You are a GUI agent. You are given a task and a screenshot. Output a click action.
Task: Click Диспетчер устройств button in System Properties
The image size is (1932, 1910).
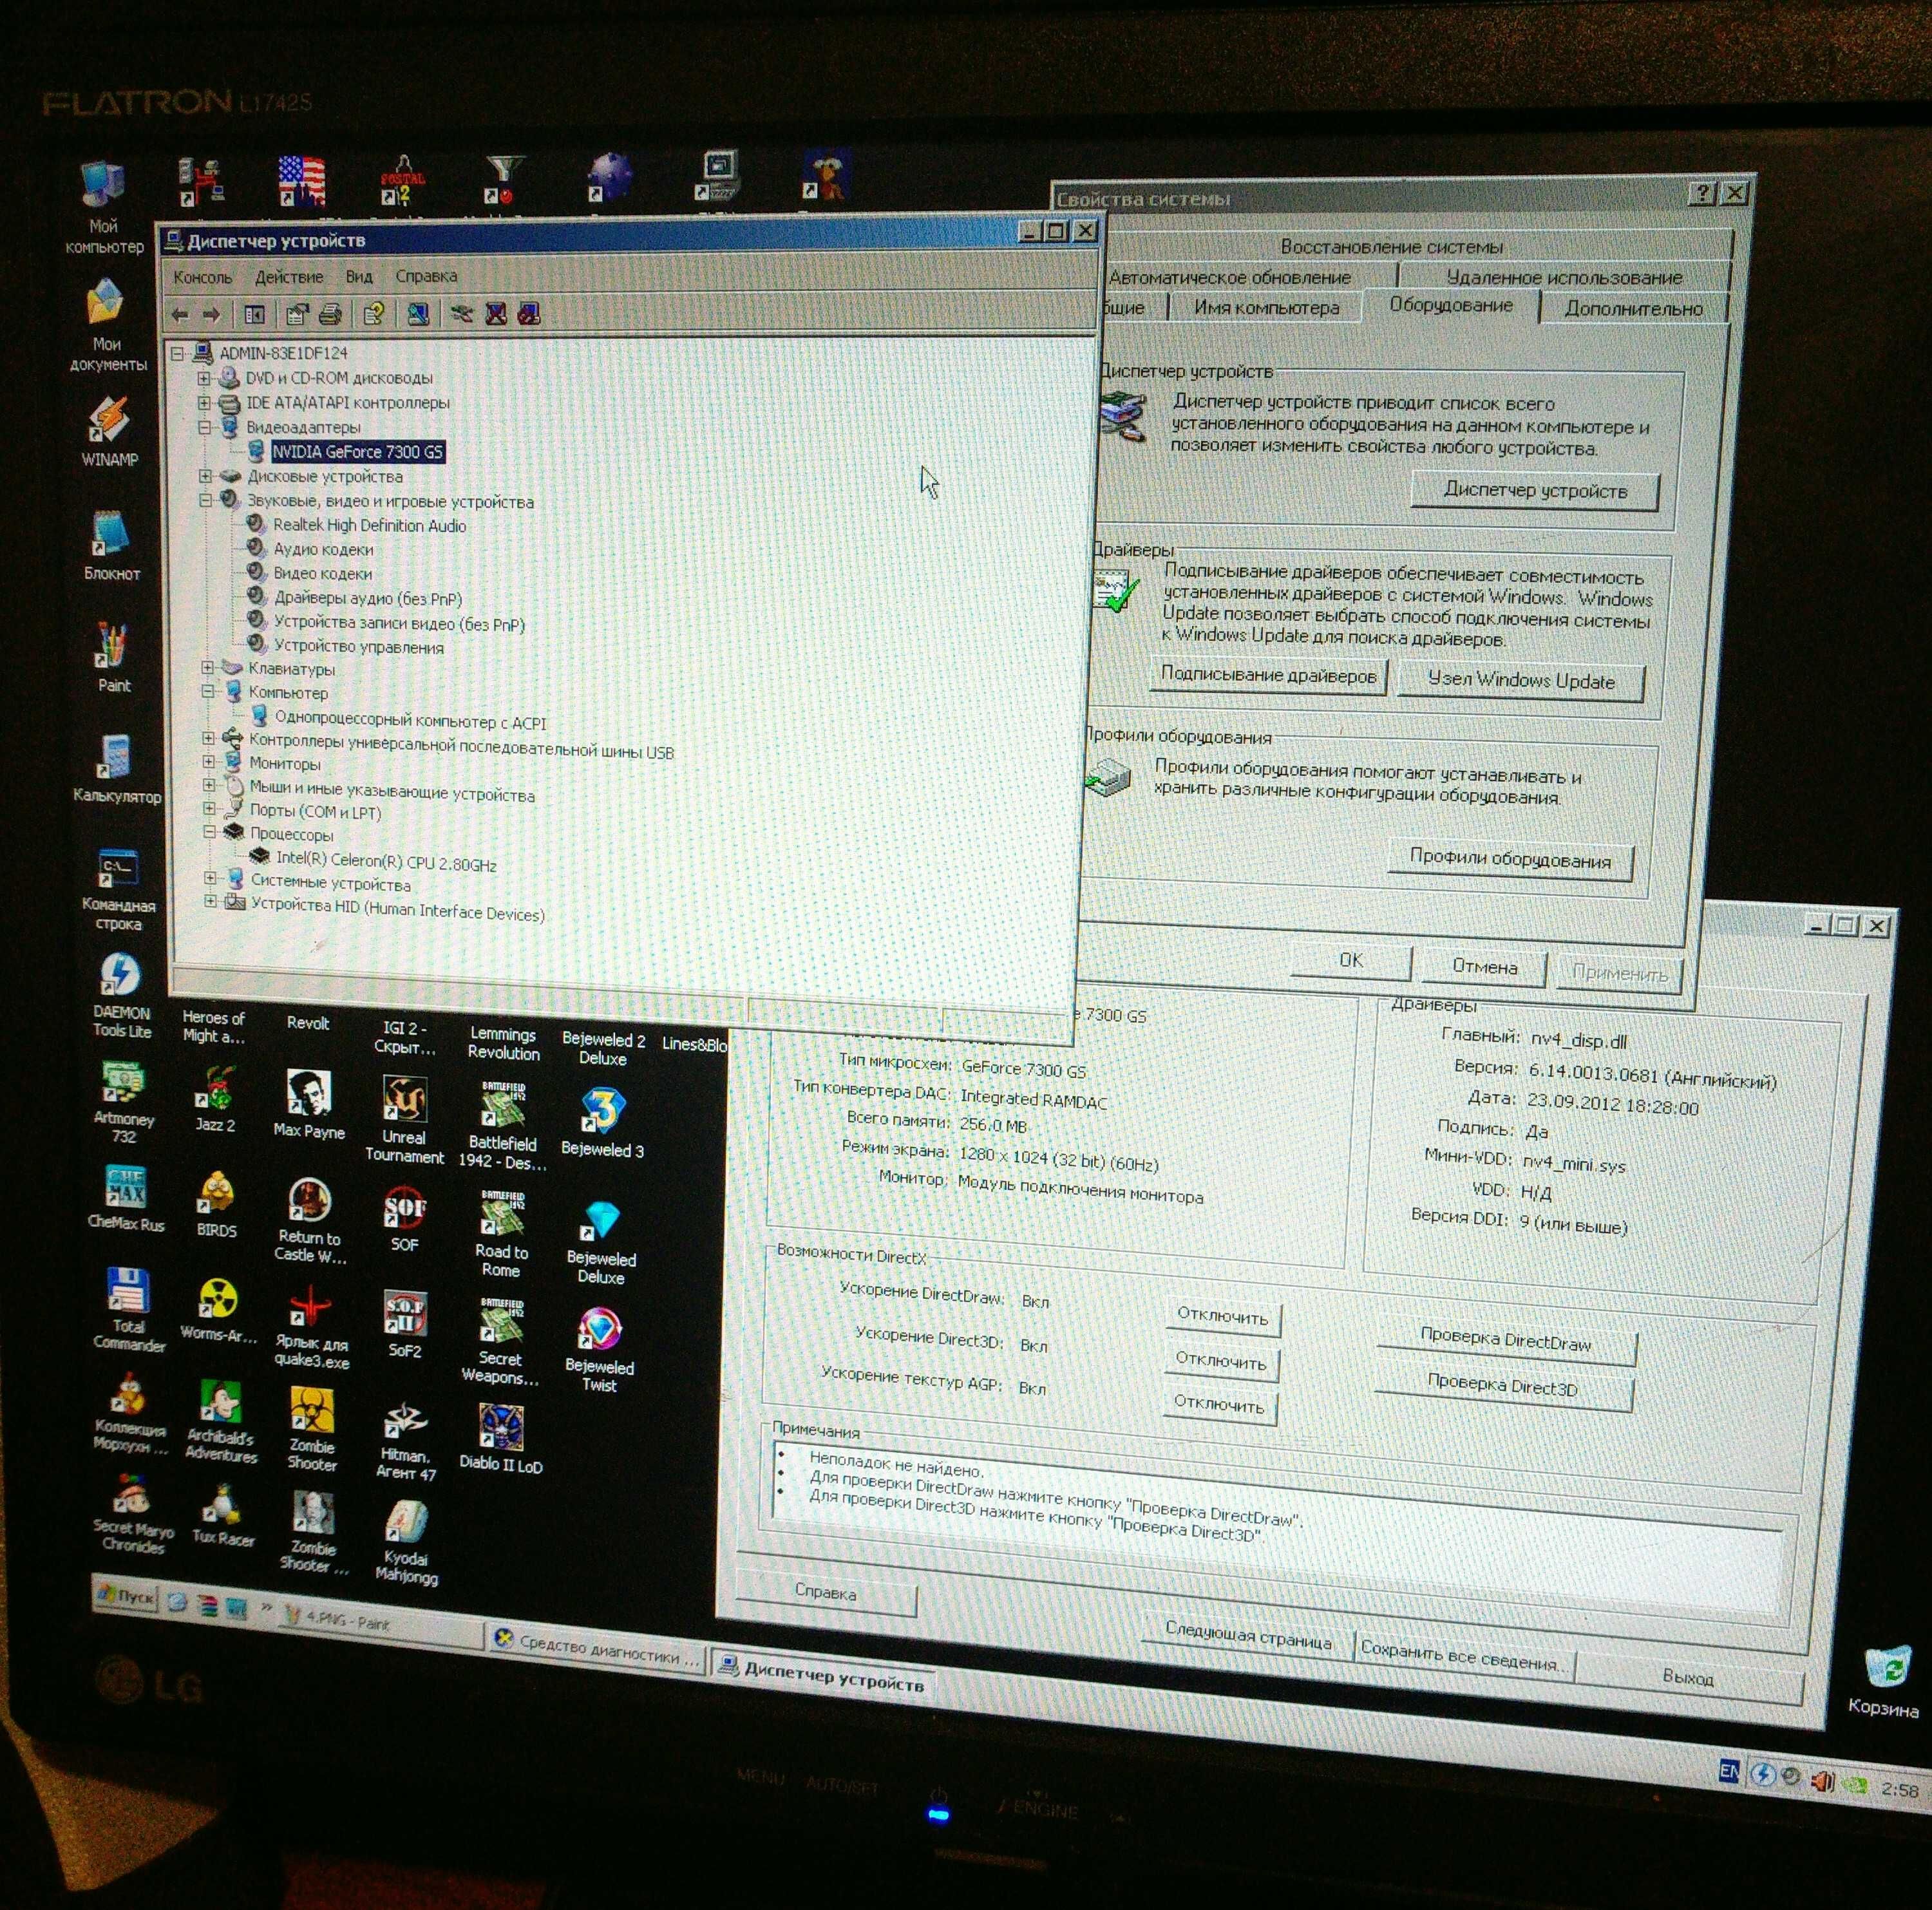click(x=1535, y=491)
